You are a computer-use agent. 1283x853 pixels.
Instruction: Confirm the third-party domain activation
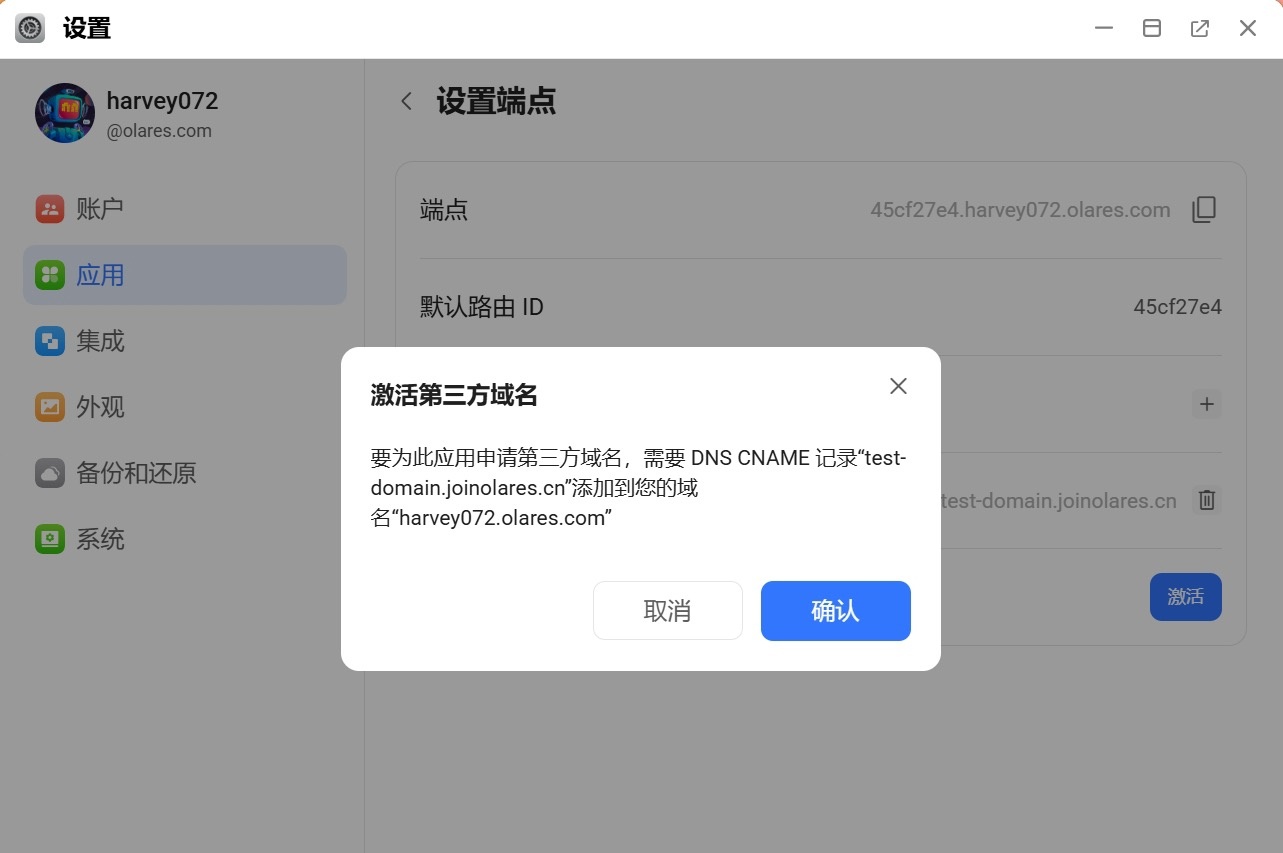coord(835,610)
